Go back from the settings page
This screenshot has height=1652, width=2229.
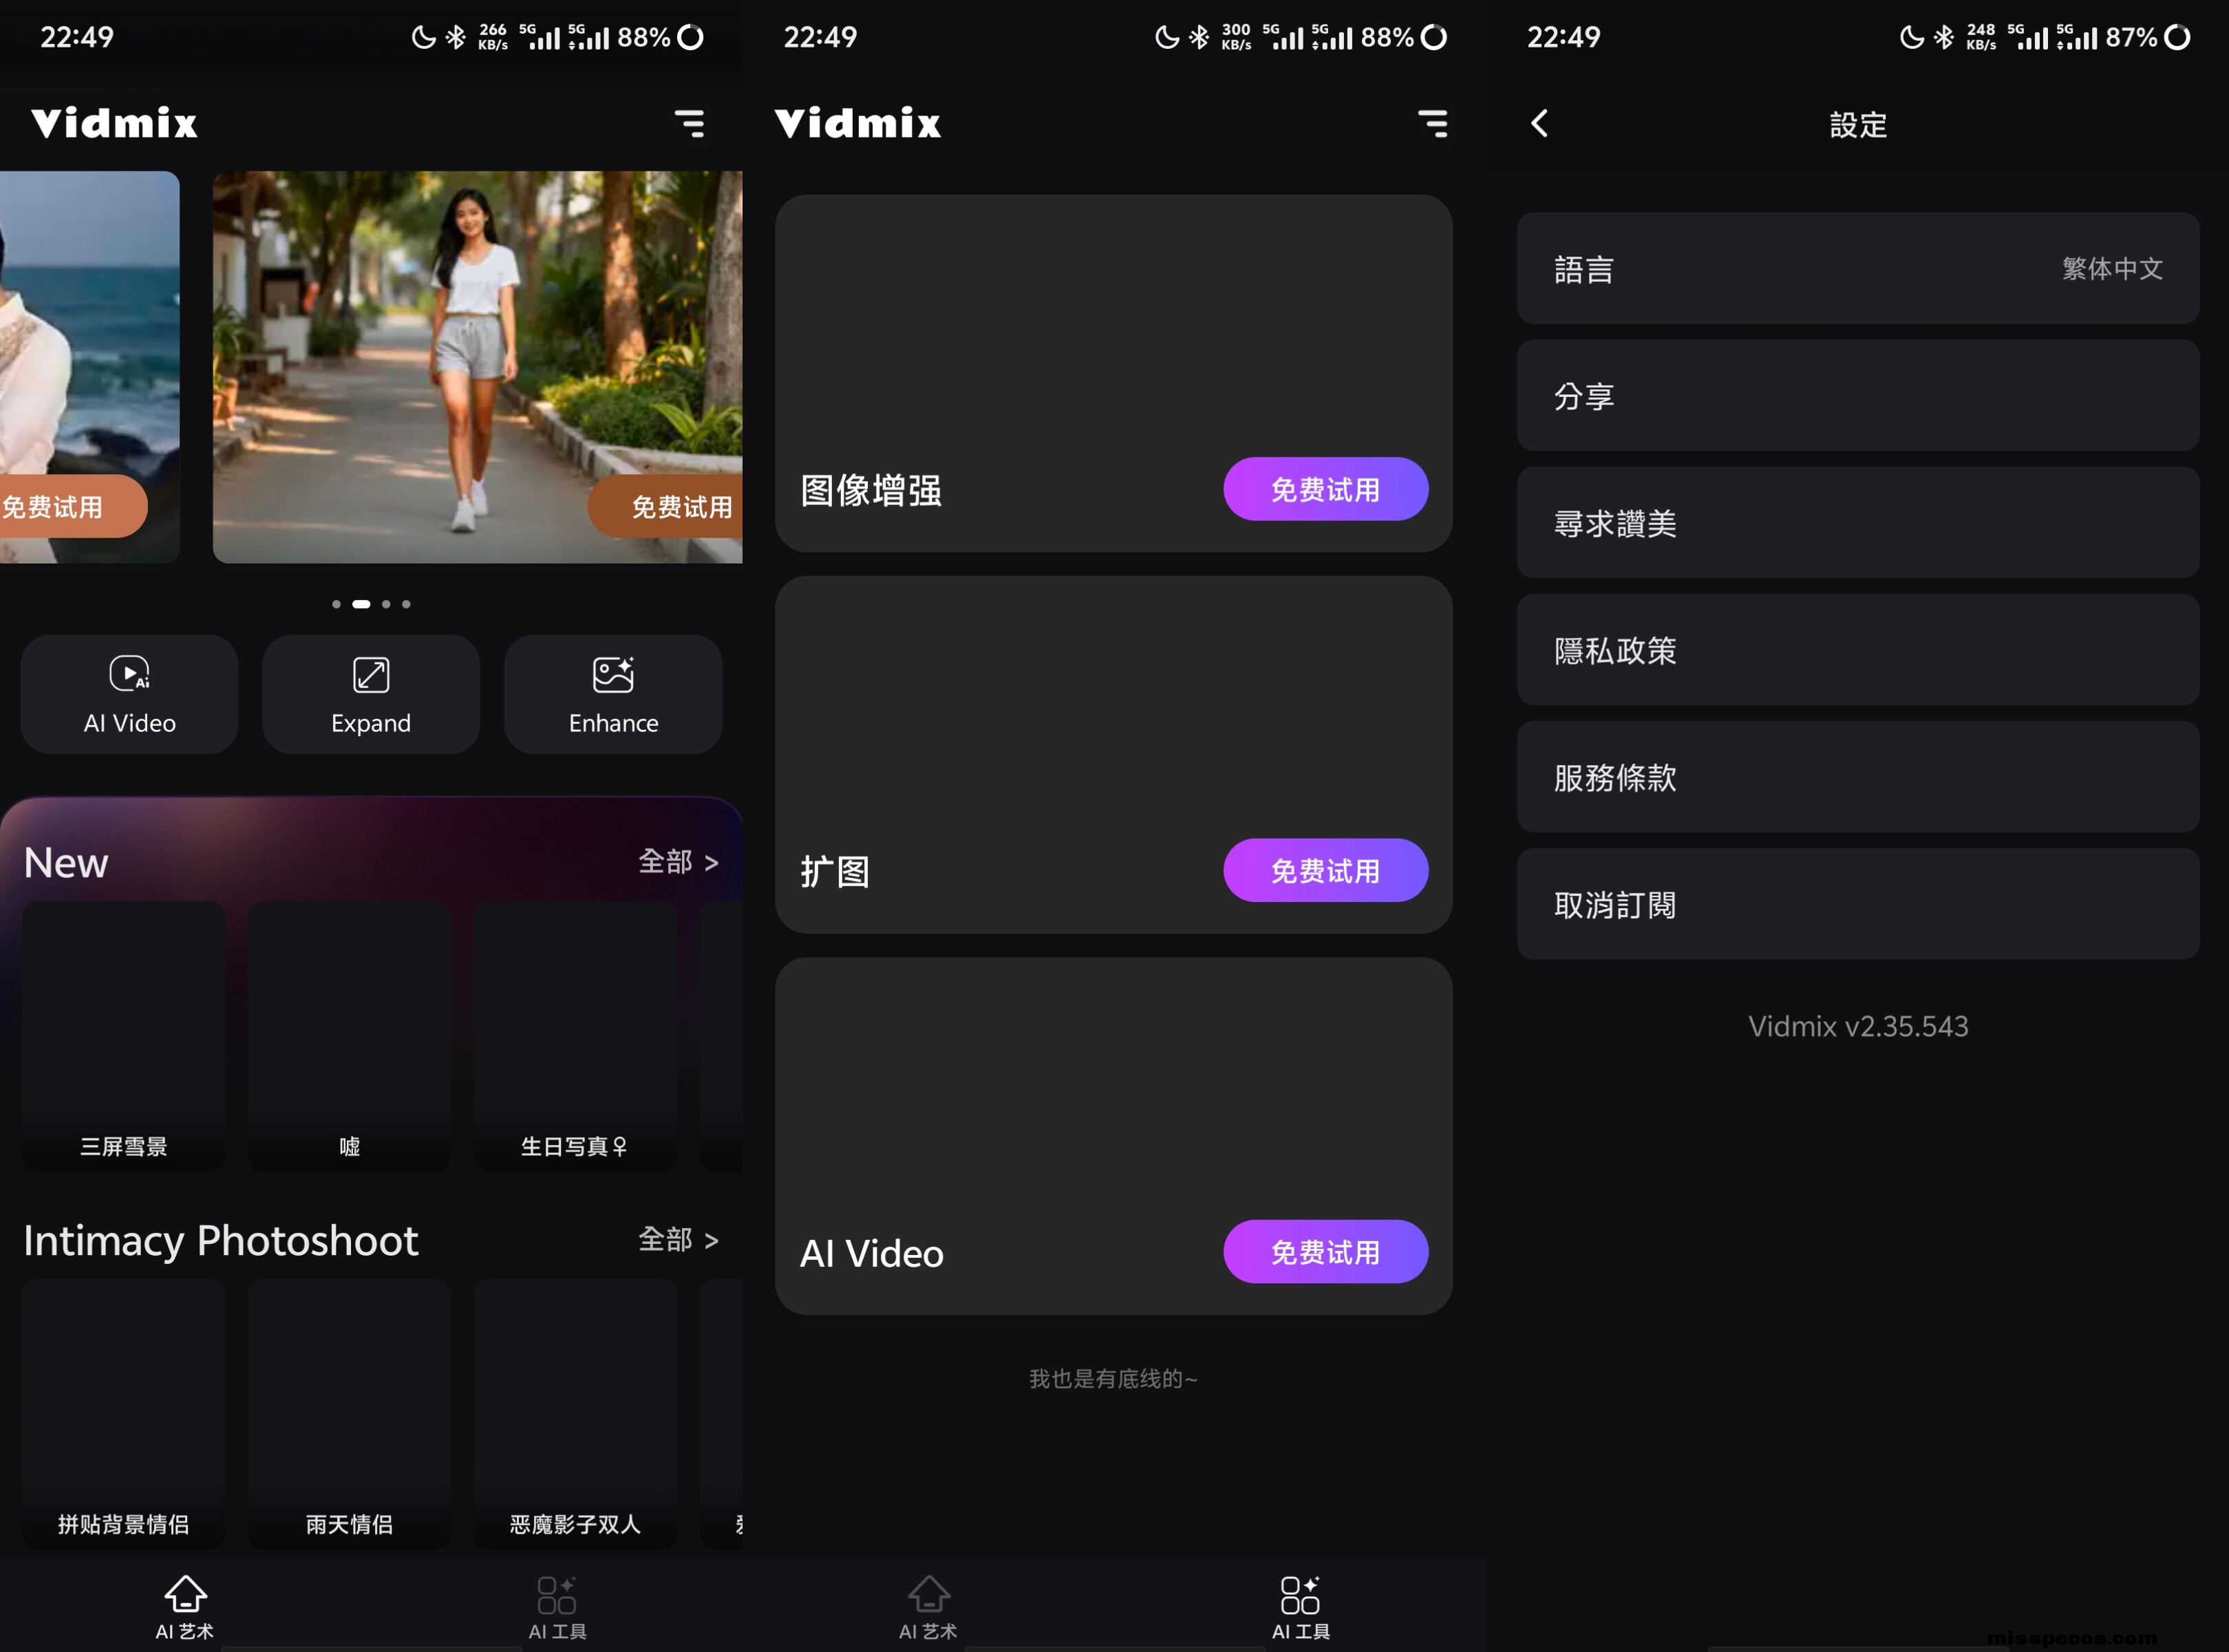(x=1540, y=124)
